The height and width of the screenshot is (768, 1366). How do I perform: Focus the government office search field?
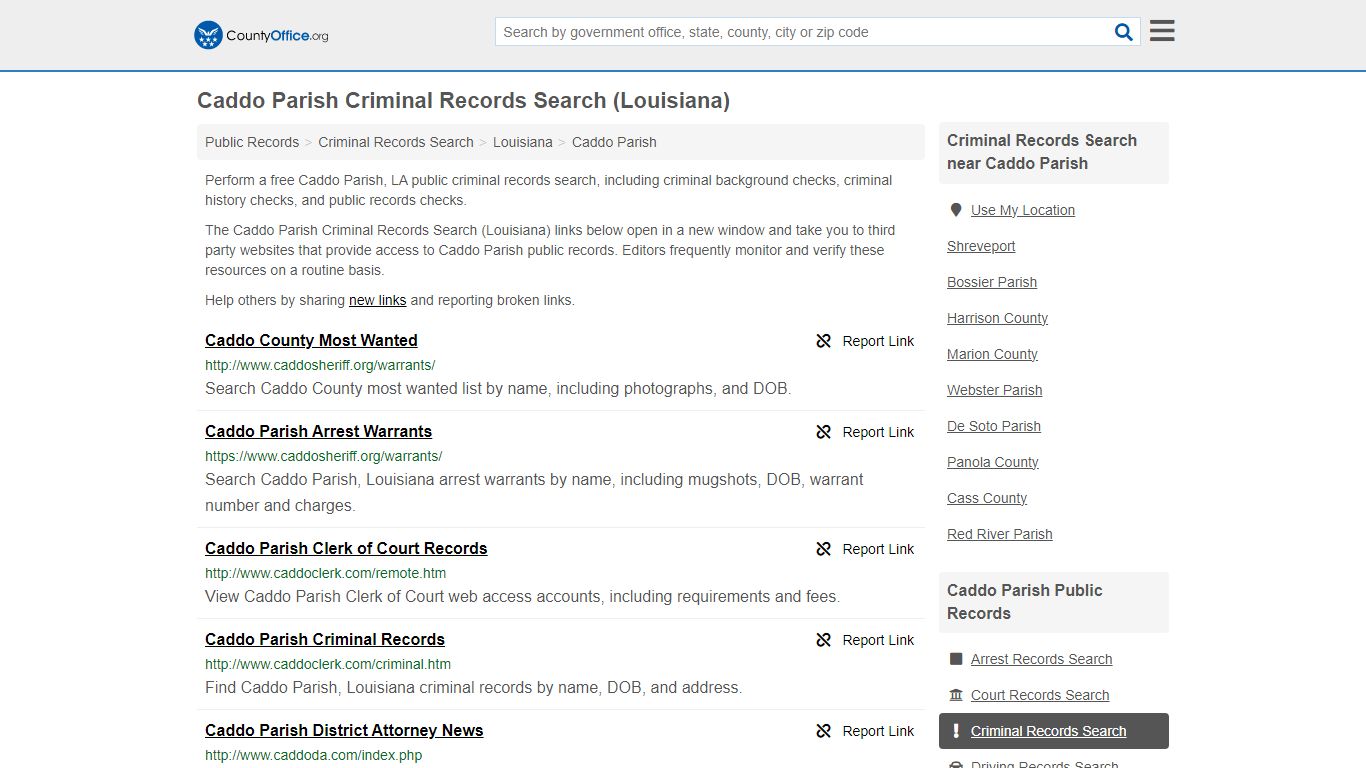coord(803,32)
